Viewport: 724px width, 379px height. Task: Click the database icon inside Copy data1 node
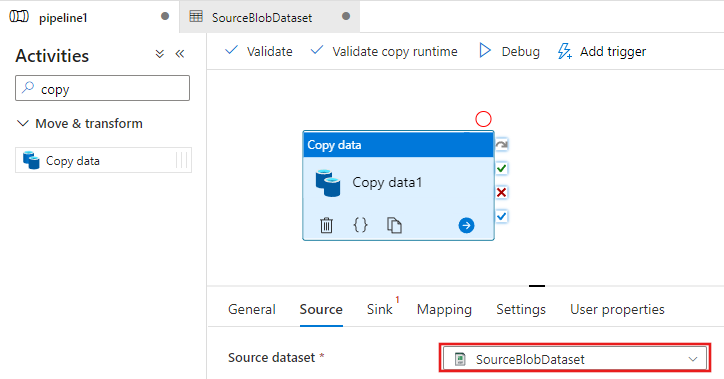click(x=328, y=183)
